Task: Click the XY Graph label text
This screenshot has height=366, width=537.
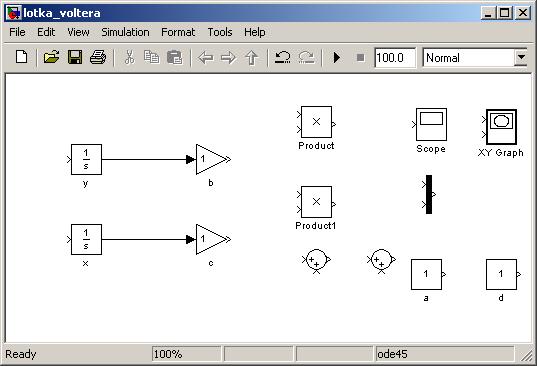Action: (x=501, y=153)
